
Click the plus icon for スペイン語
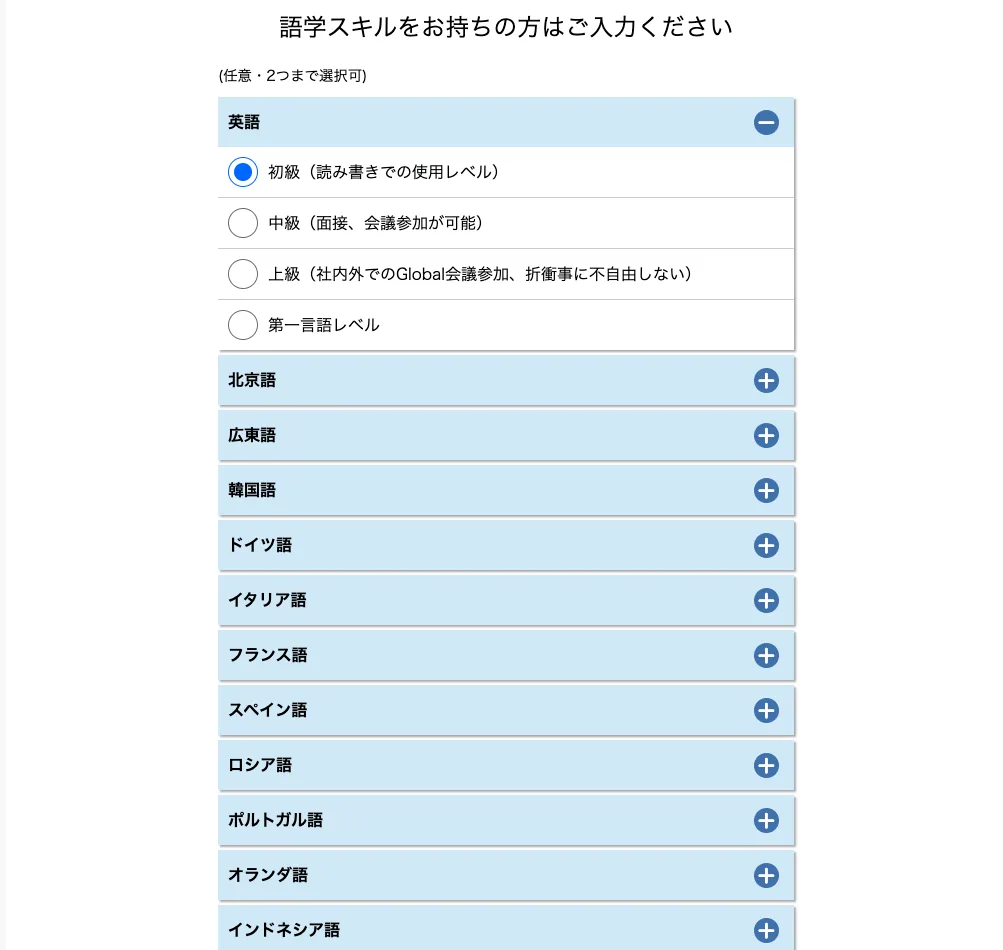(x=766, y=711)
